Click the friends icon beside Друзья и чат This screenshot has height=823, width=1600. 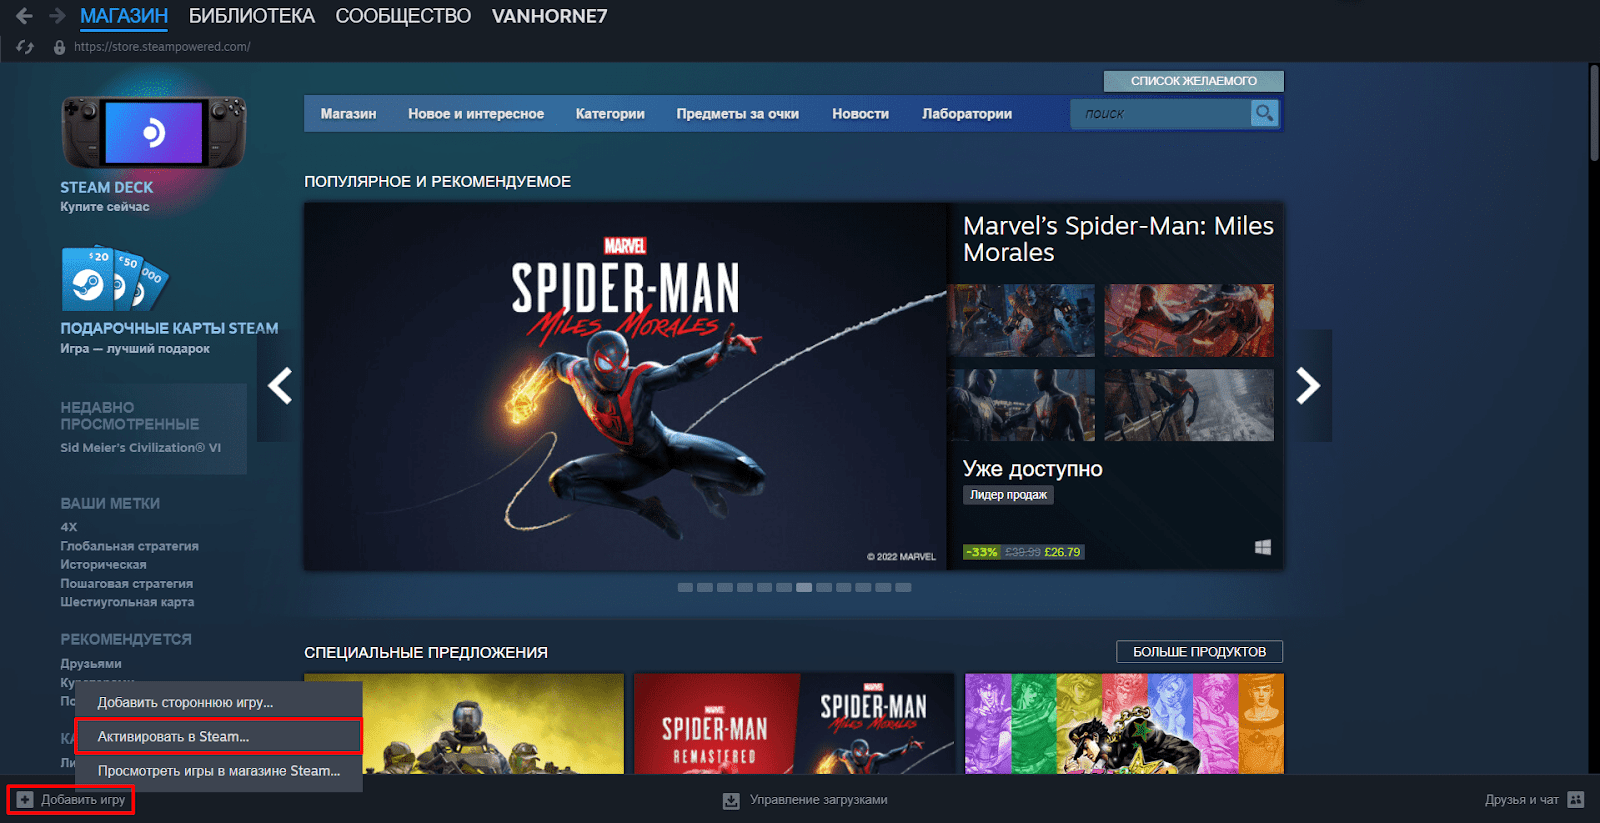coord(1576,799)
